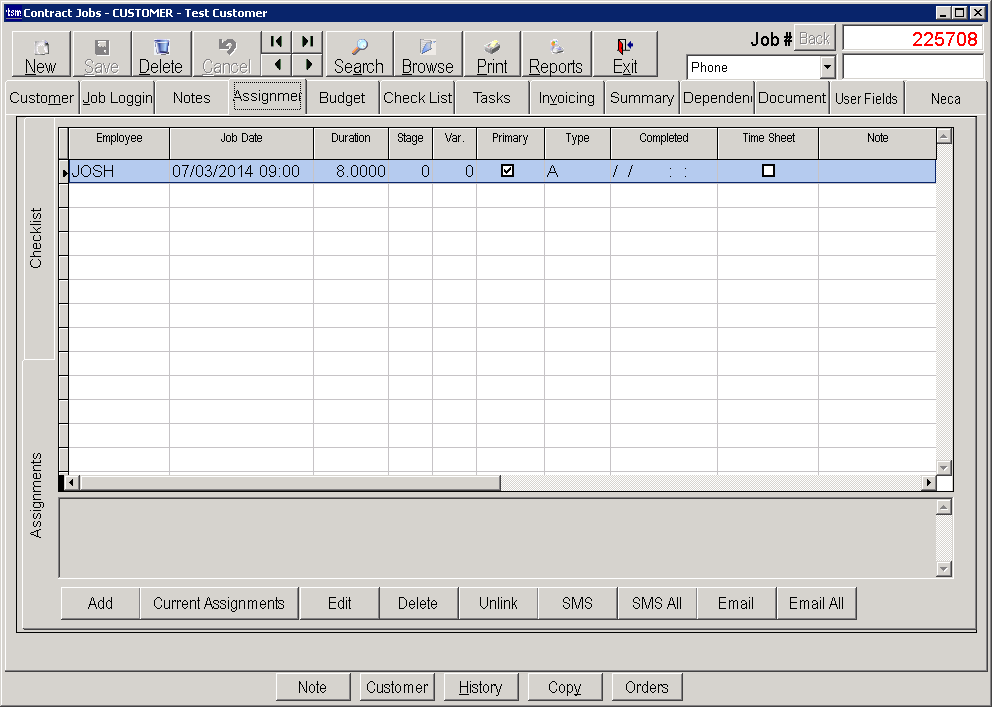Screen dimensions: 992x707
Task: Select the Checklist vertical side tab
Action: tap(37, 238)
